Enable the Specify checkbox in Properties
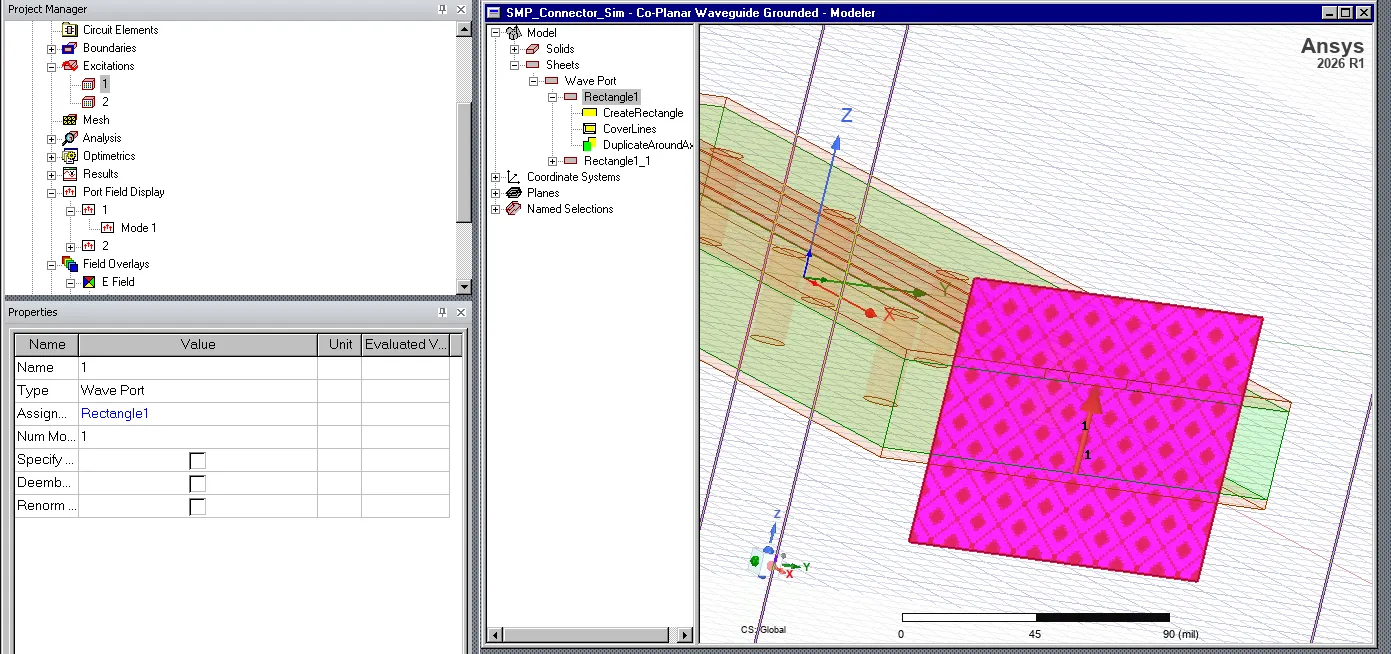1391x654 pixels. point(198,460)
